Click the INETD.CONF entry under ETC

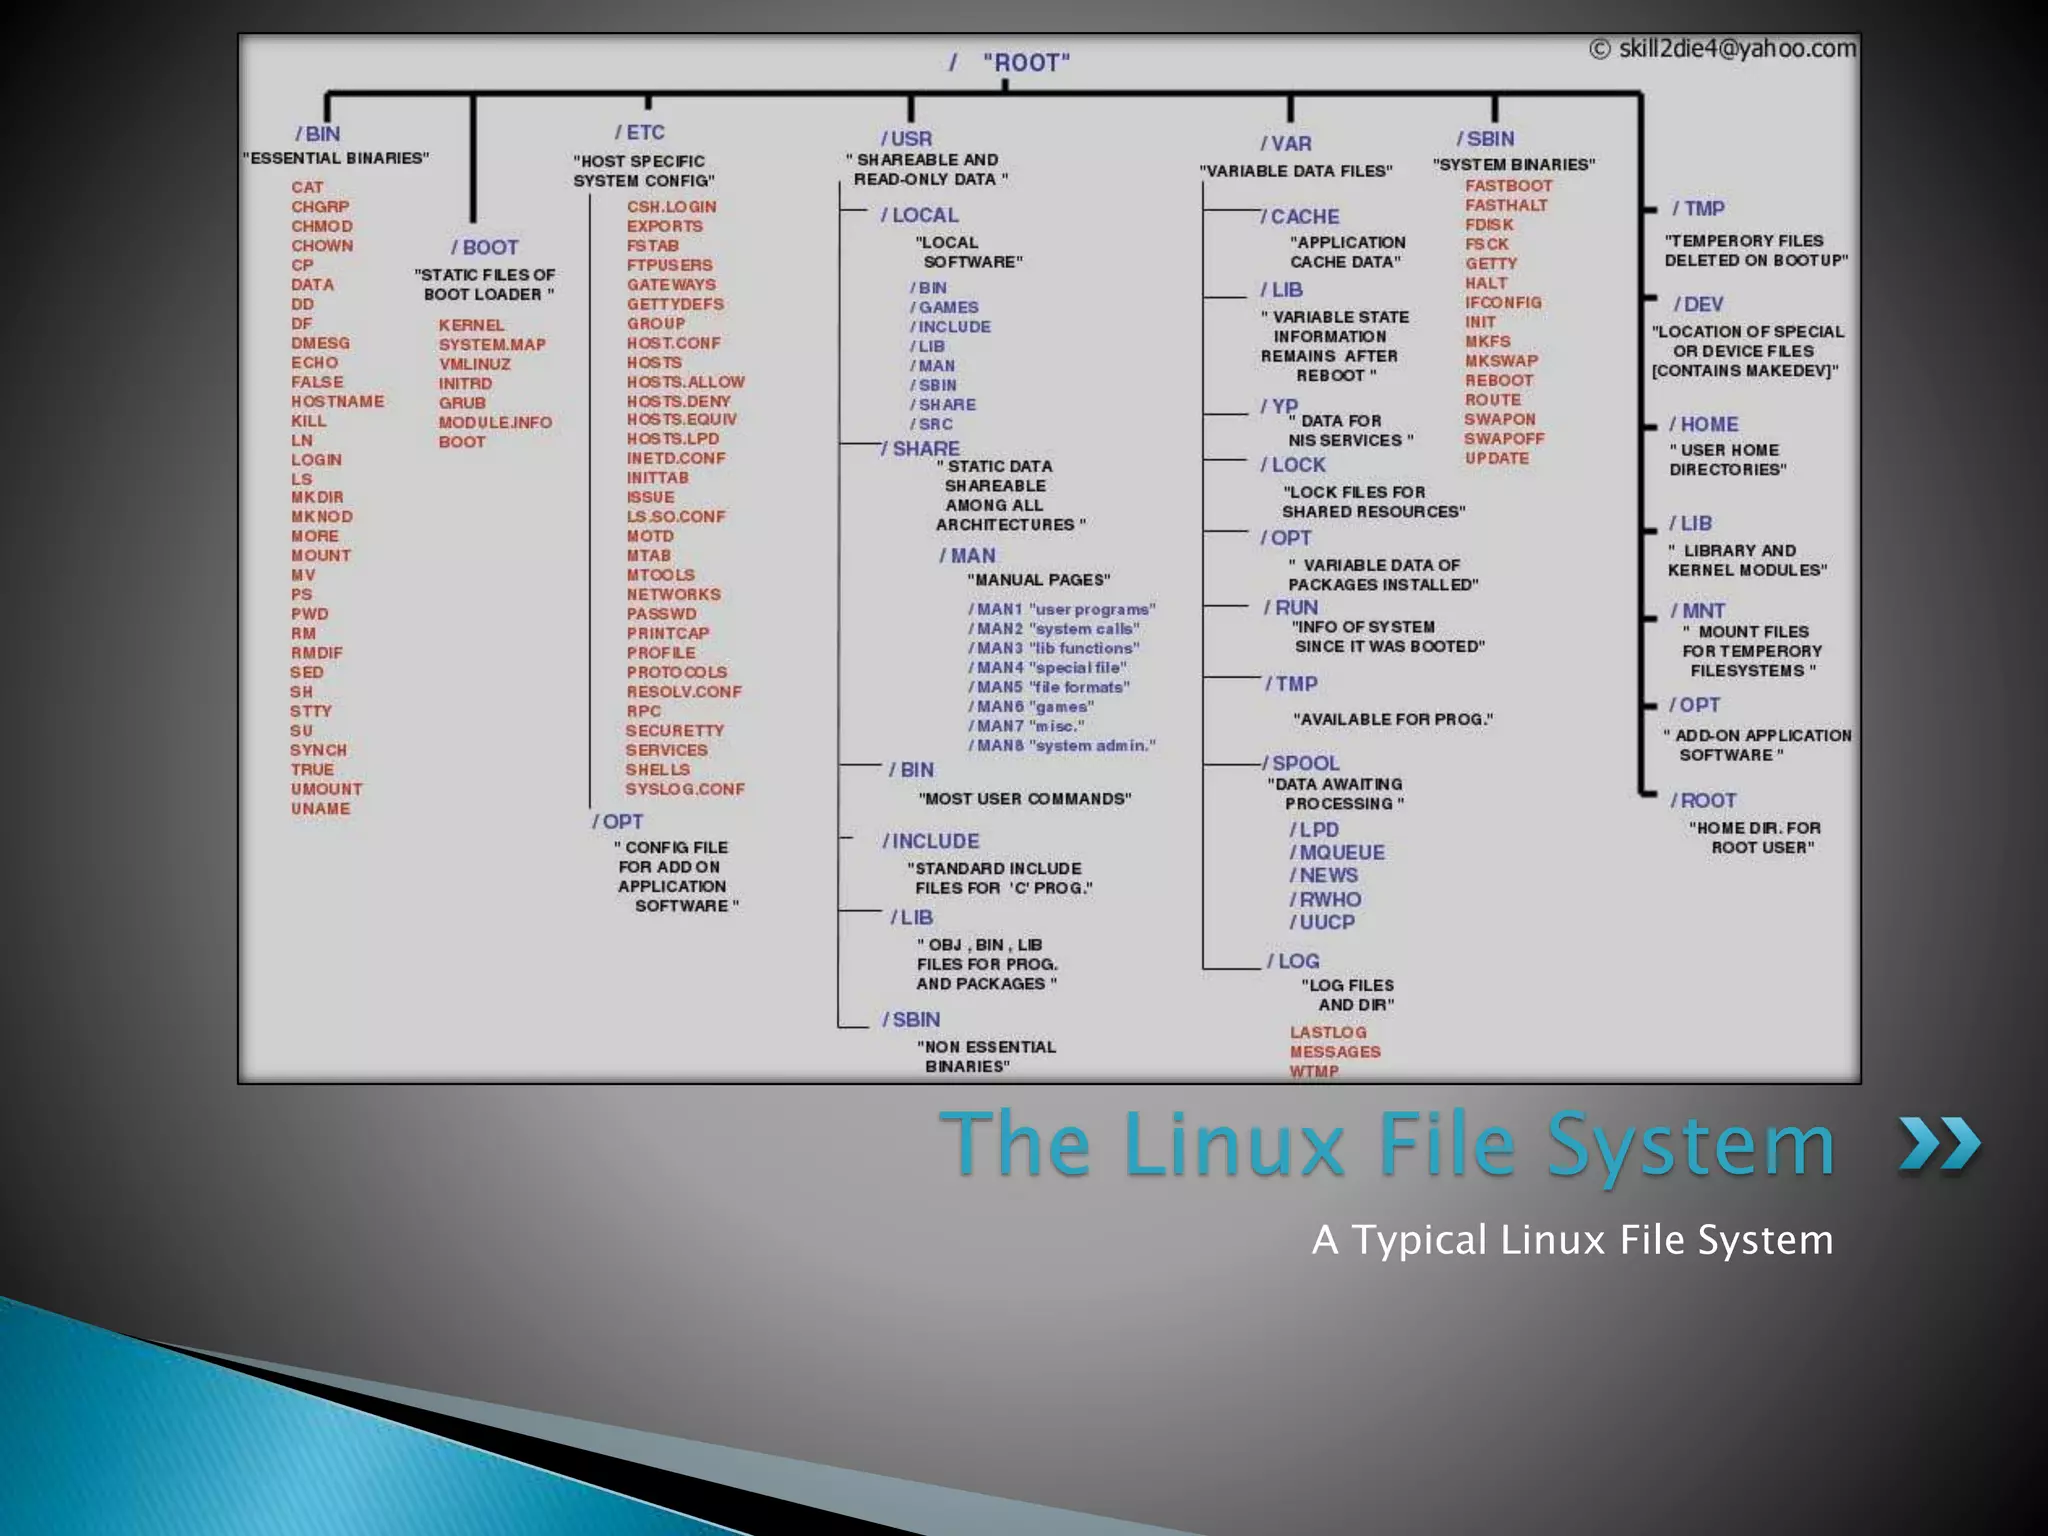click(677, 459)
